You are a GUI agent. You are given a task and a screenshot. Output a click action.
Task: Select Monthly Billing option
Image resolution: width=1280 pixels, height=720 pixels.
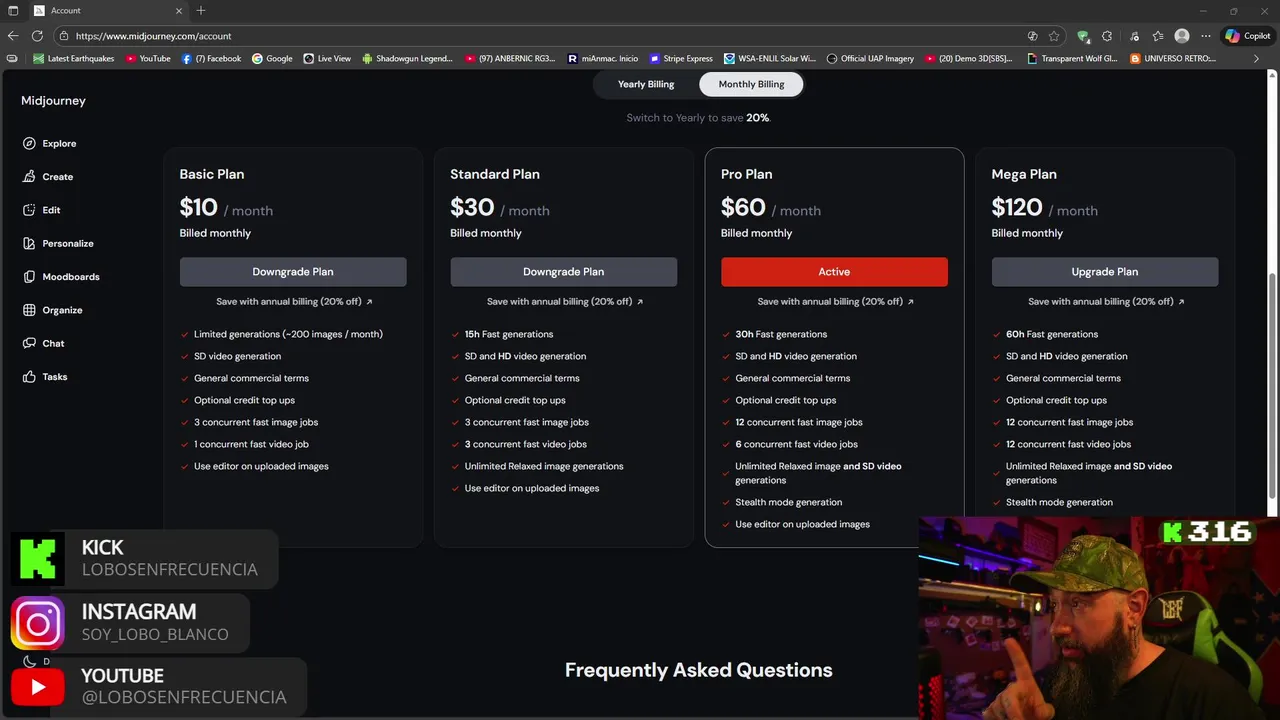coord(751,84)
